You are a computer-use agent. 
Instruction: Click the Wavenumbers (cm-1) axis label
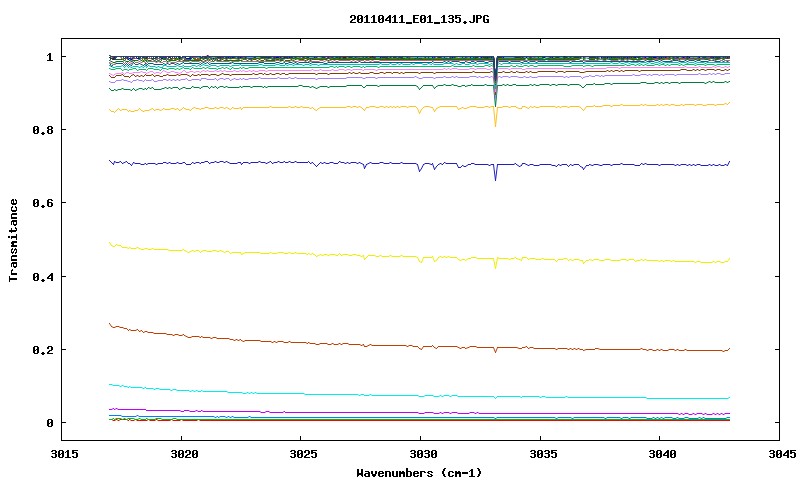point(419,473)
